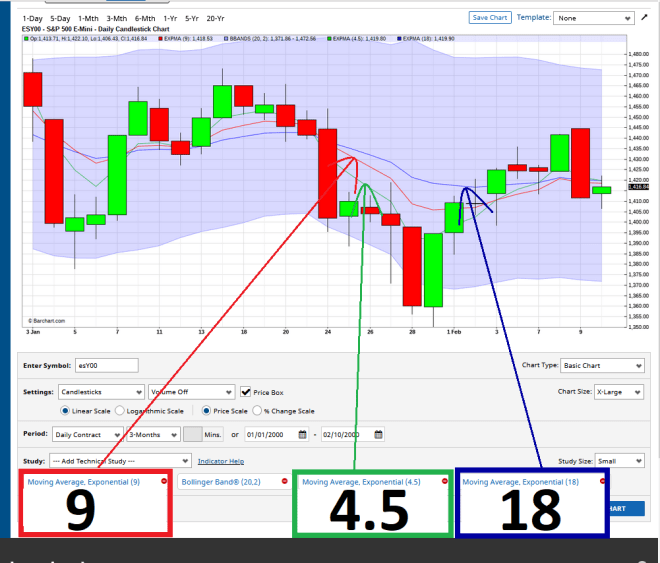Select the 1-Mth time range
Viewport: 660px width, 563px height.
click(x=88, y=19)
